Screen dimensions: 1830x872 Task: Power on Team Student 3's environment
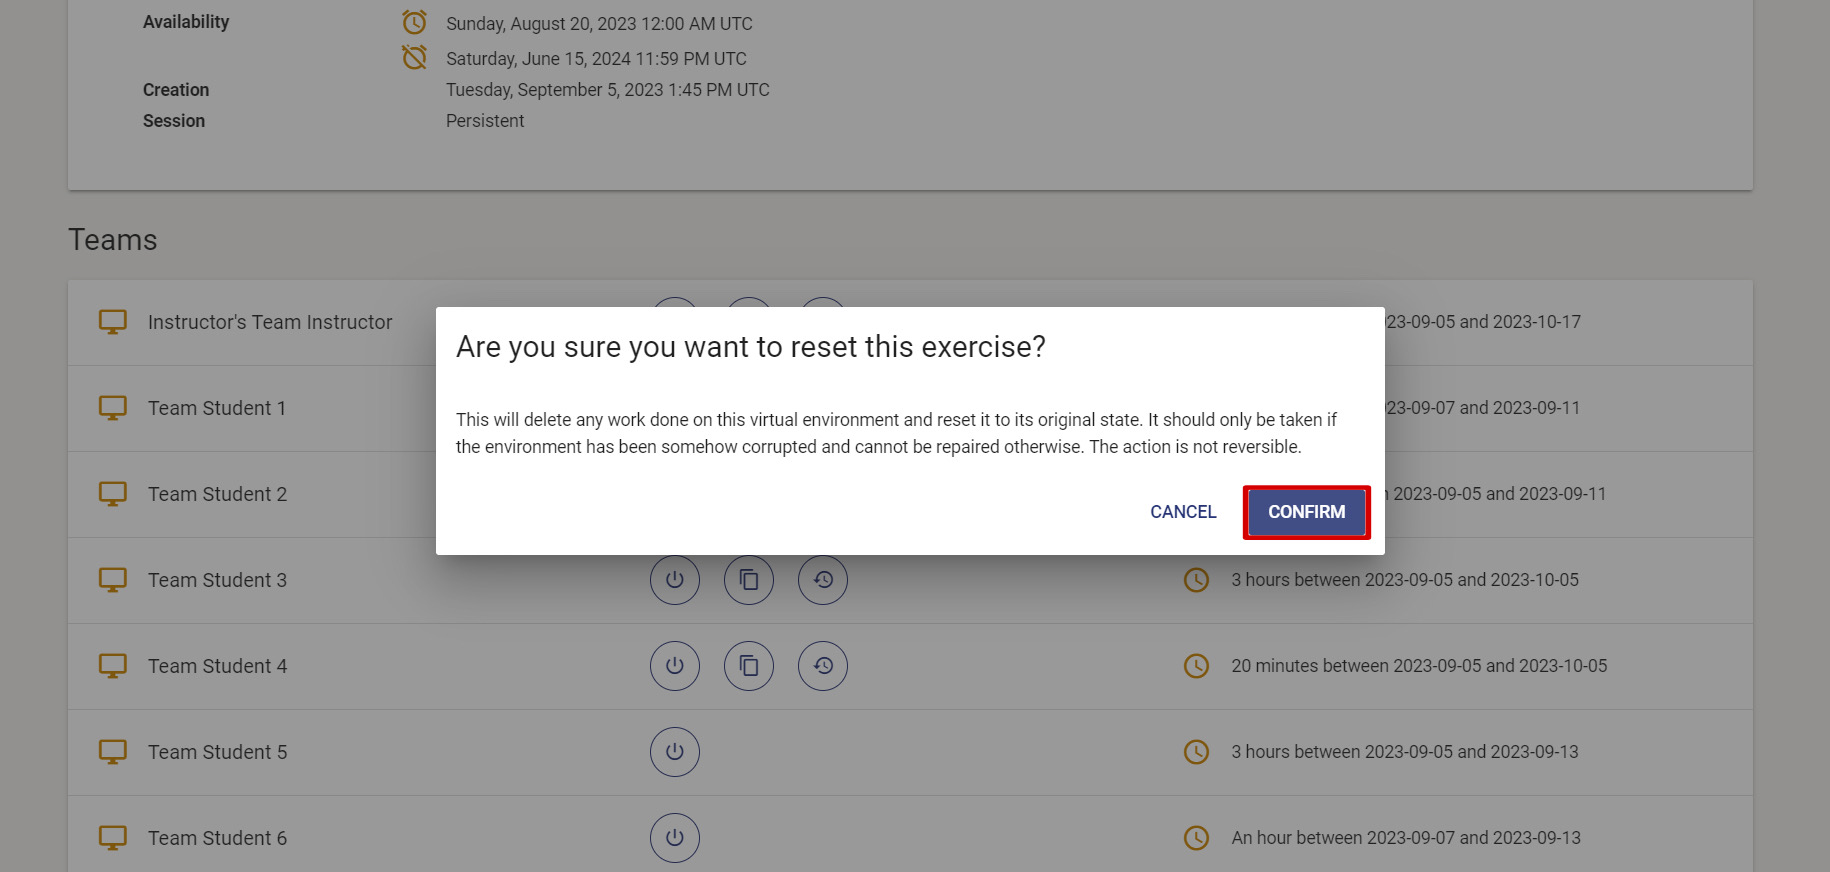point(675,580)
